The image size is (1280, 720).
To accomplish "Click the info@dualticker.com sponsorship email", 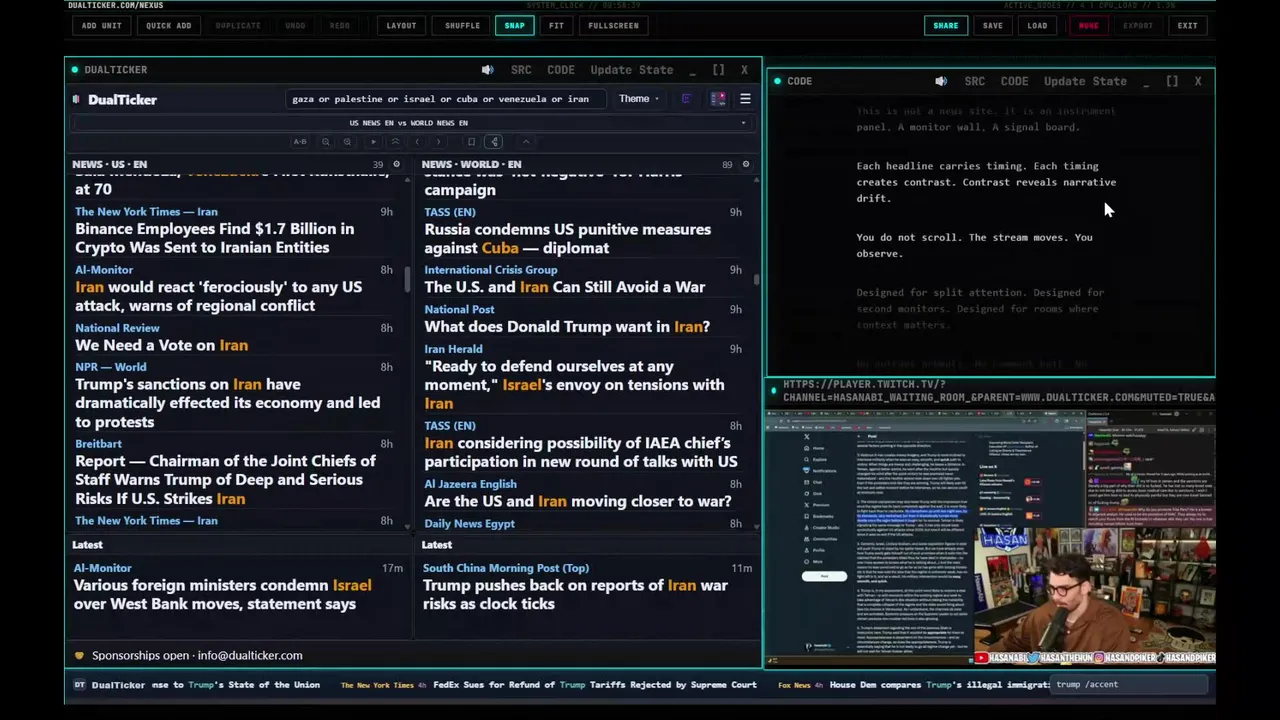I will click(250, 656).
